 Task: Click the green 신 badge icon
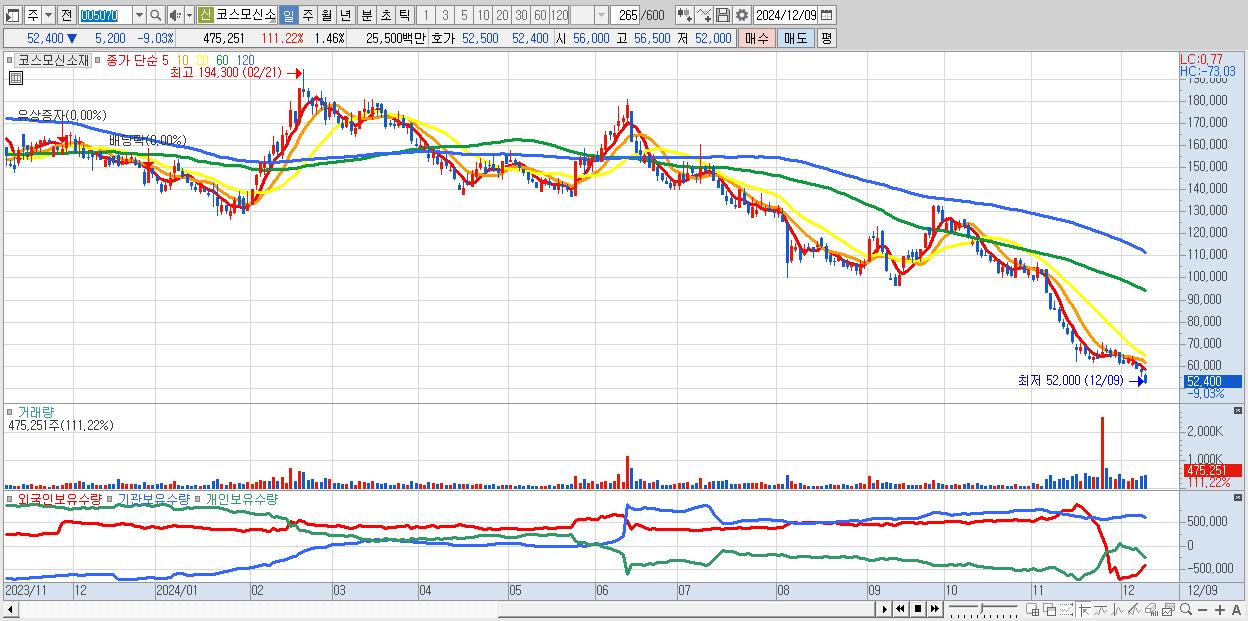pyautogui.click(x=204, y=15)
